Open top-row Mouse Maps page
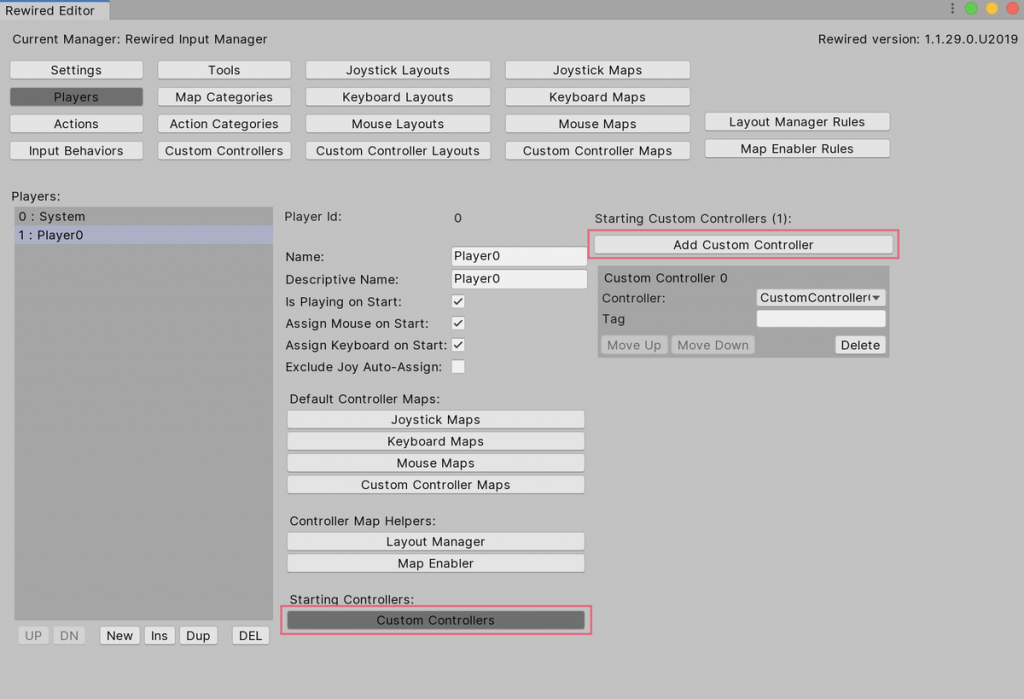1024x699 pixels. 598,123
